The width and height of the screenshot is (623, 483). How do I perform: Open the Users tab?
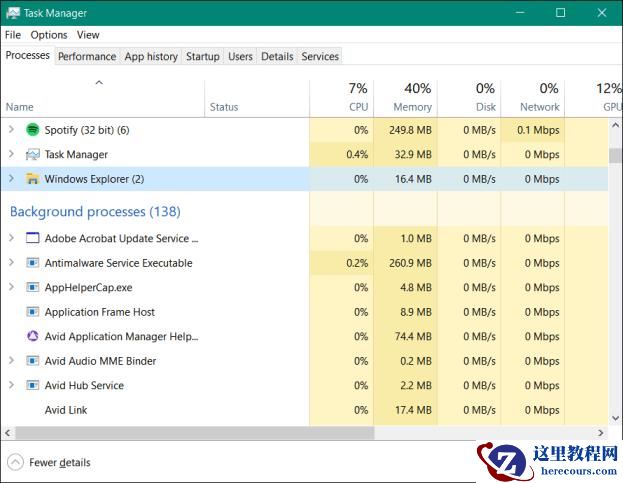click(x=240, y=56)
